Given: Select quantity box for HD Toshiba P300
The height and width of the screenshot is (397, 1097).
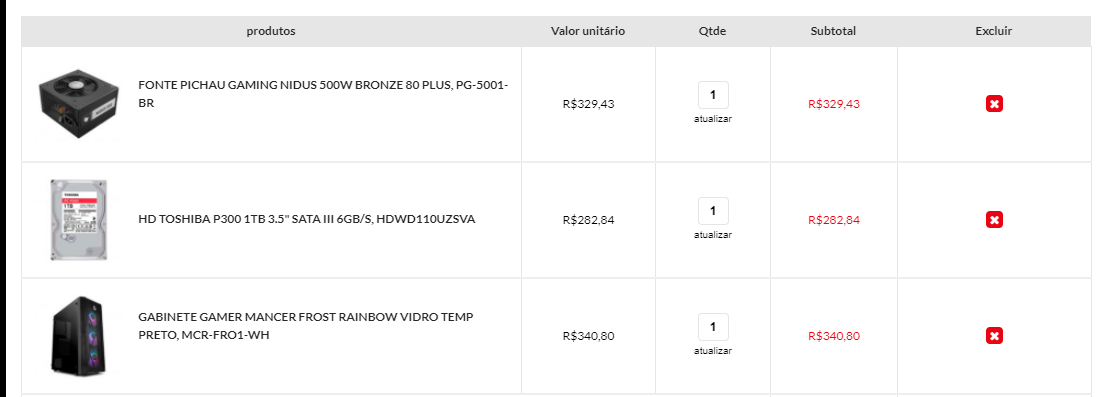Looking at the screenshot, I should tap(713, 211).
